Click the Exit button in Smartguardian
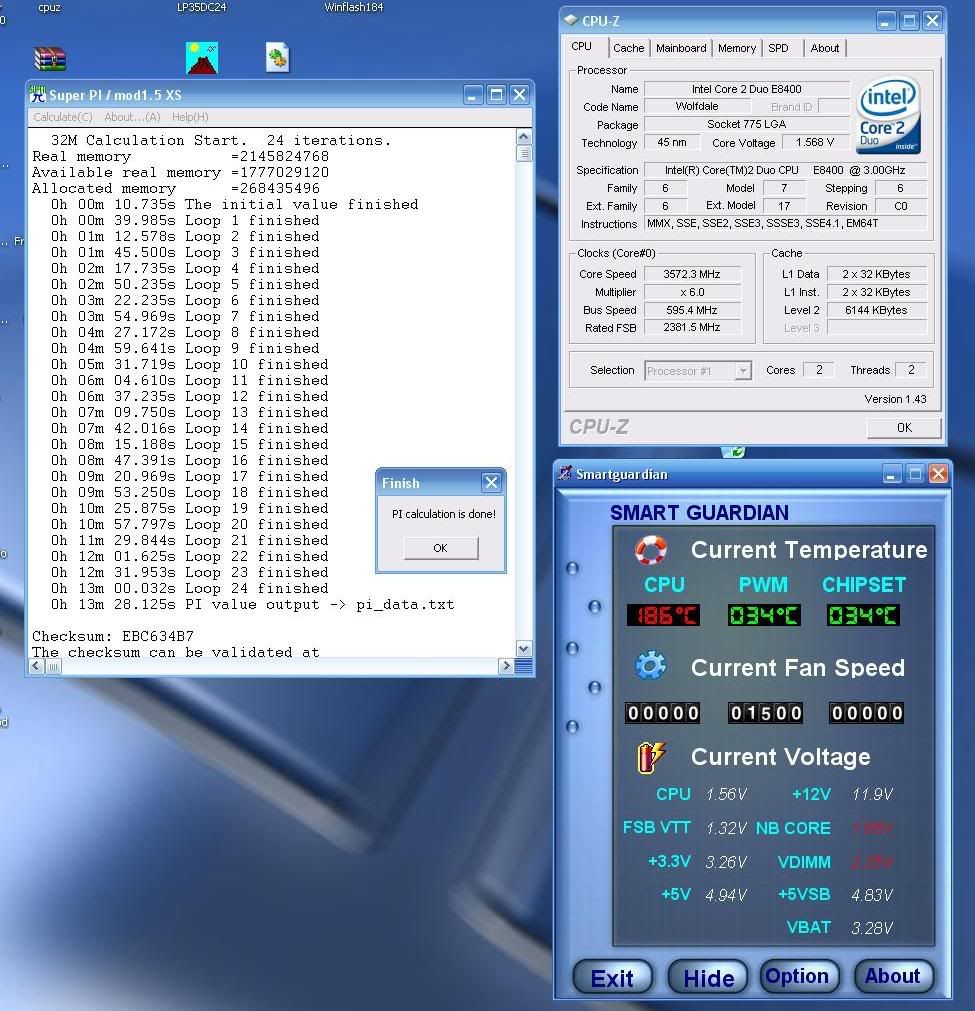975x1011 pixels. 613,977
